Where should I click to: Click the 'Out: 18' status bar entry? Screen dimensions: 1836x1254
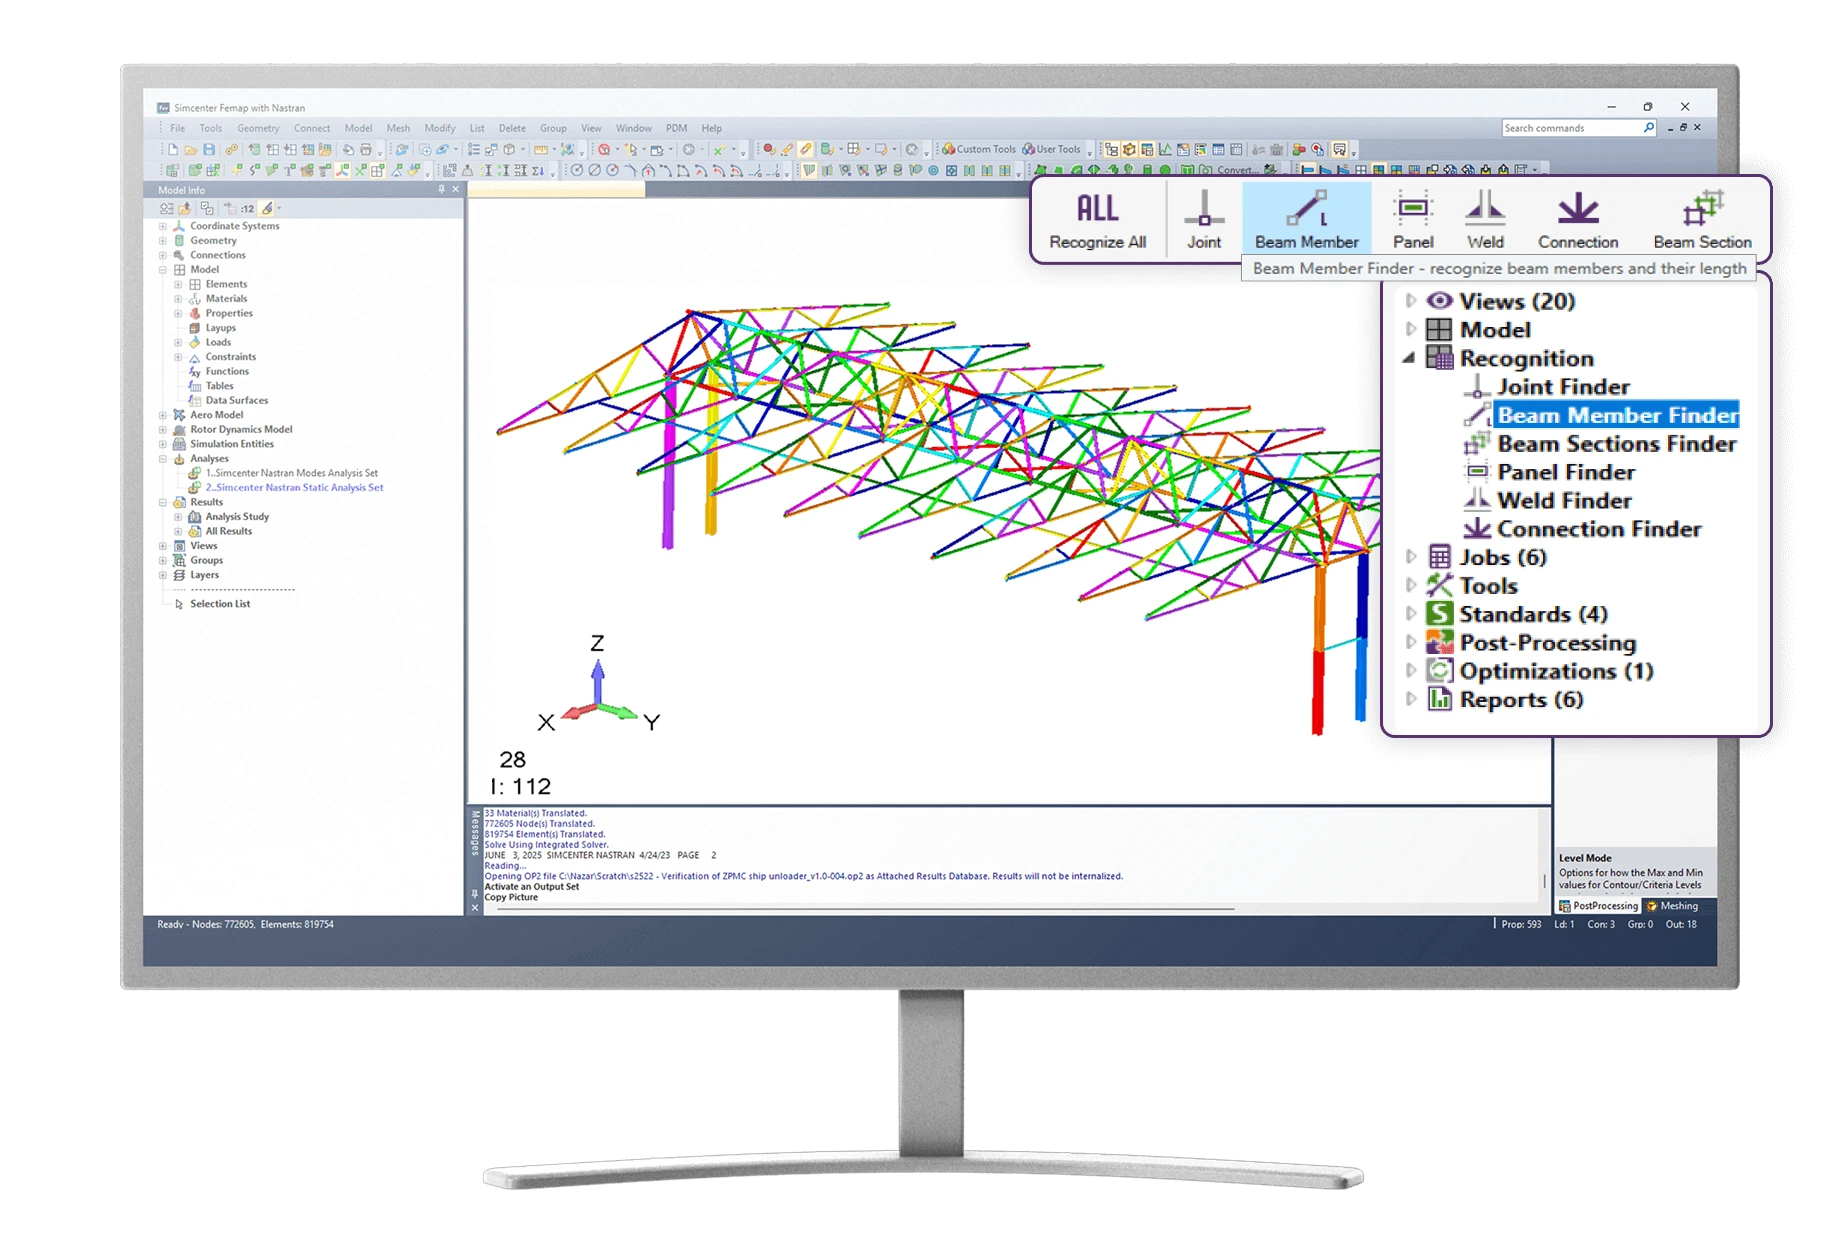[1681, 925]
